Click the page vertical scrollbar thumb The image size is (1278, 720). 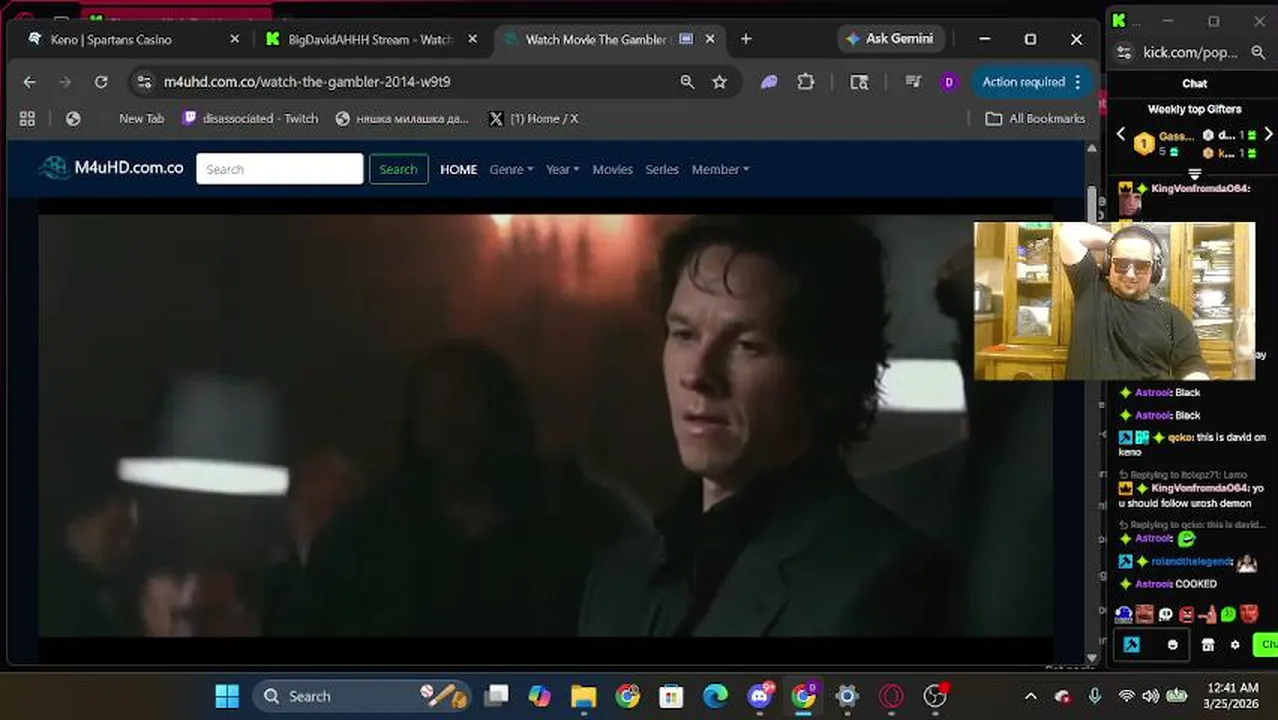click(1091, 206)
